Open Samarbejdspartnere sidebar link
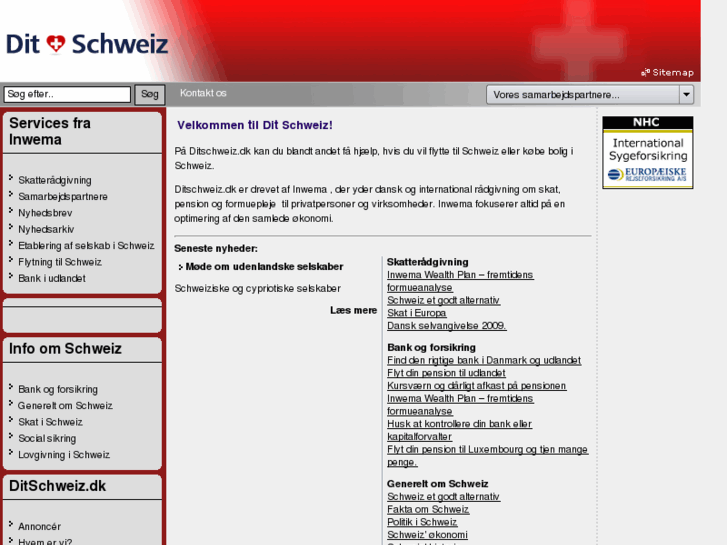 [x=63, y=197]
